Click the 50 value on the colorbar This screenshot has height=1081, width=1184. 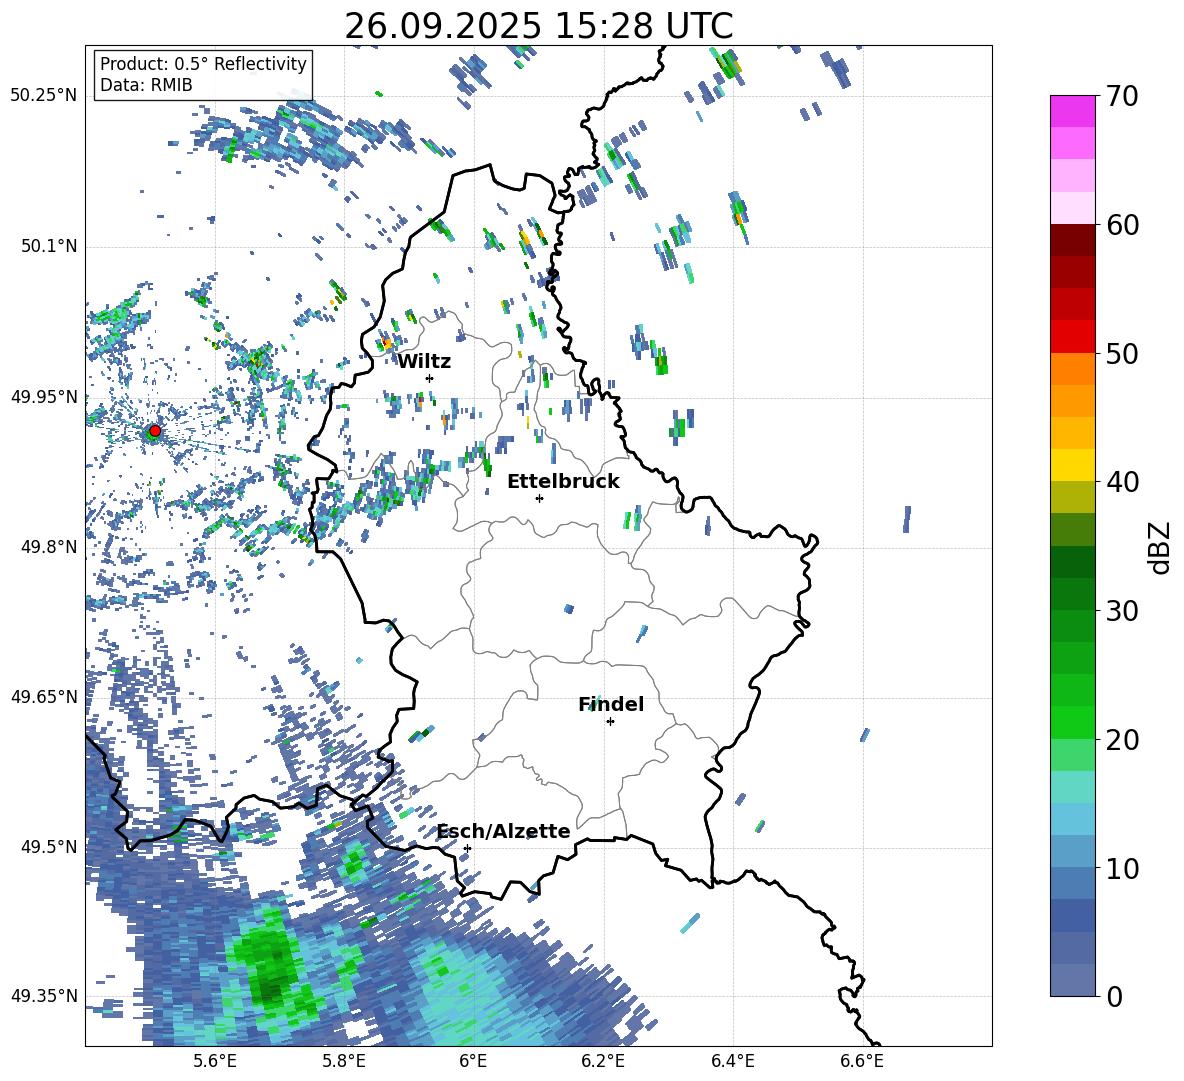pos(1122,354)
